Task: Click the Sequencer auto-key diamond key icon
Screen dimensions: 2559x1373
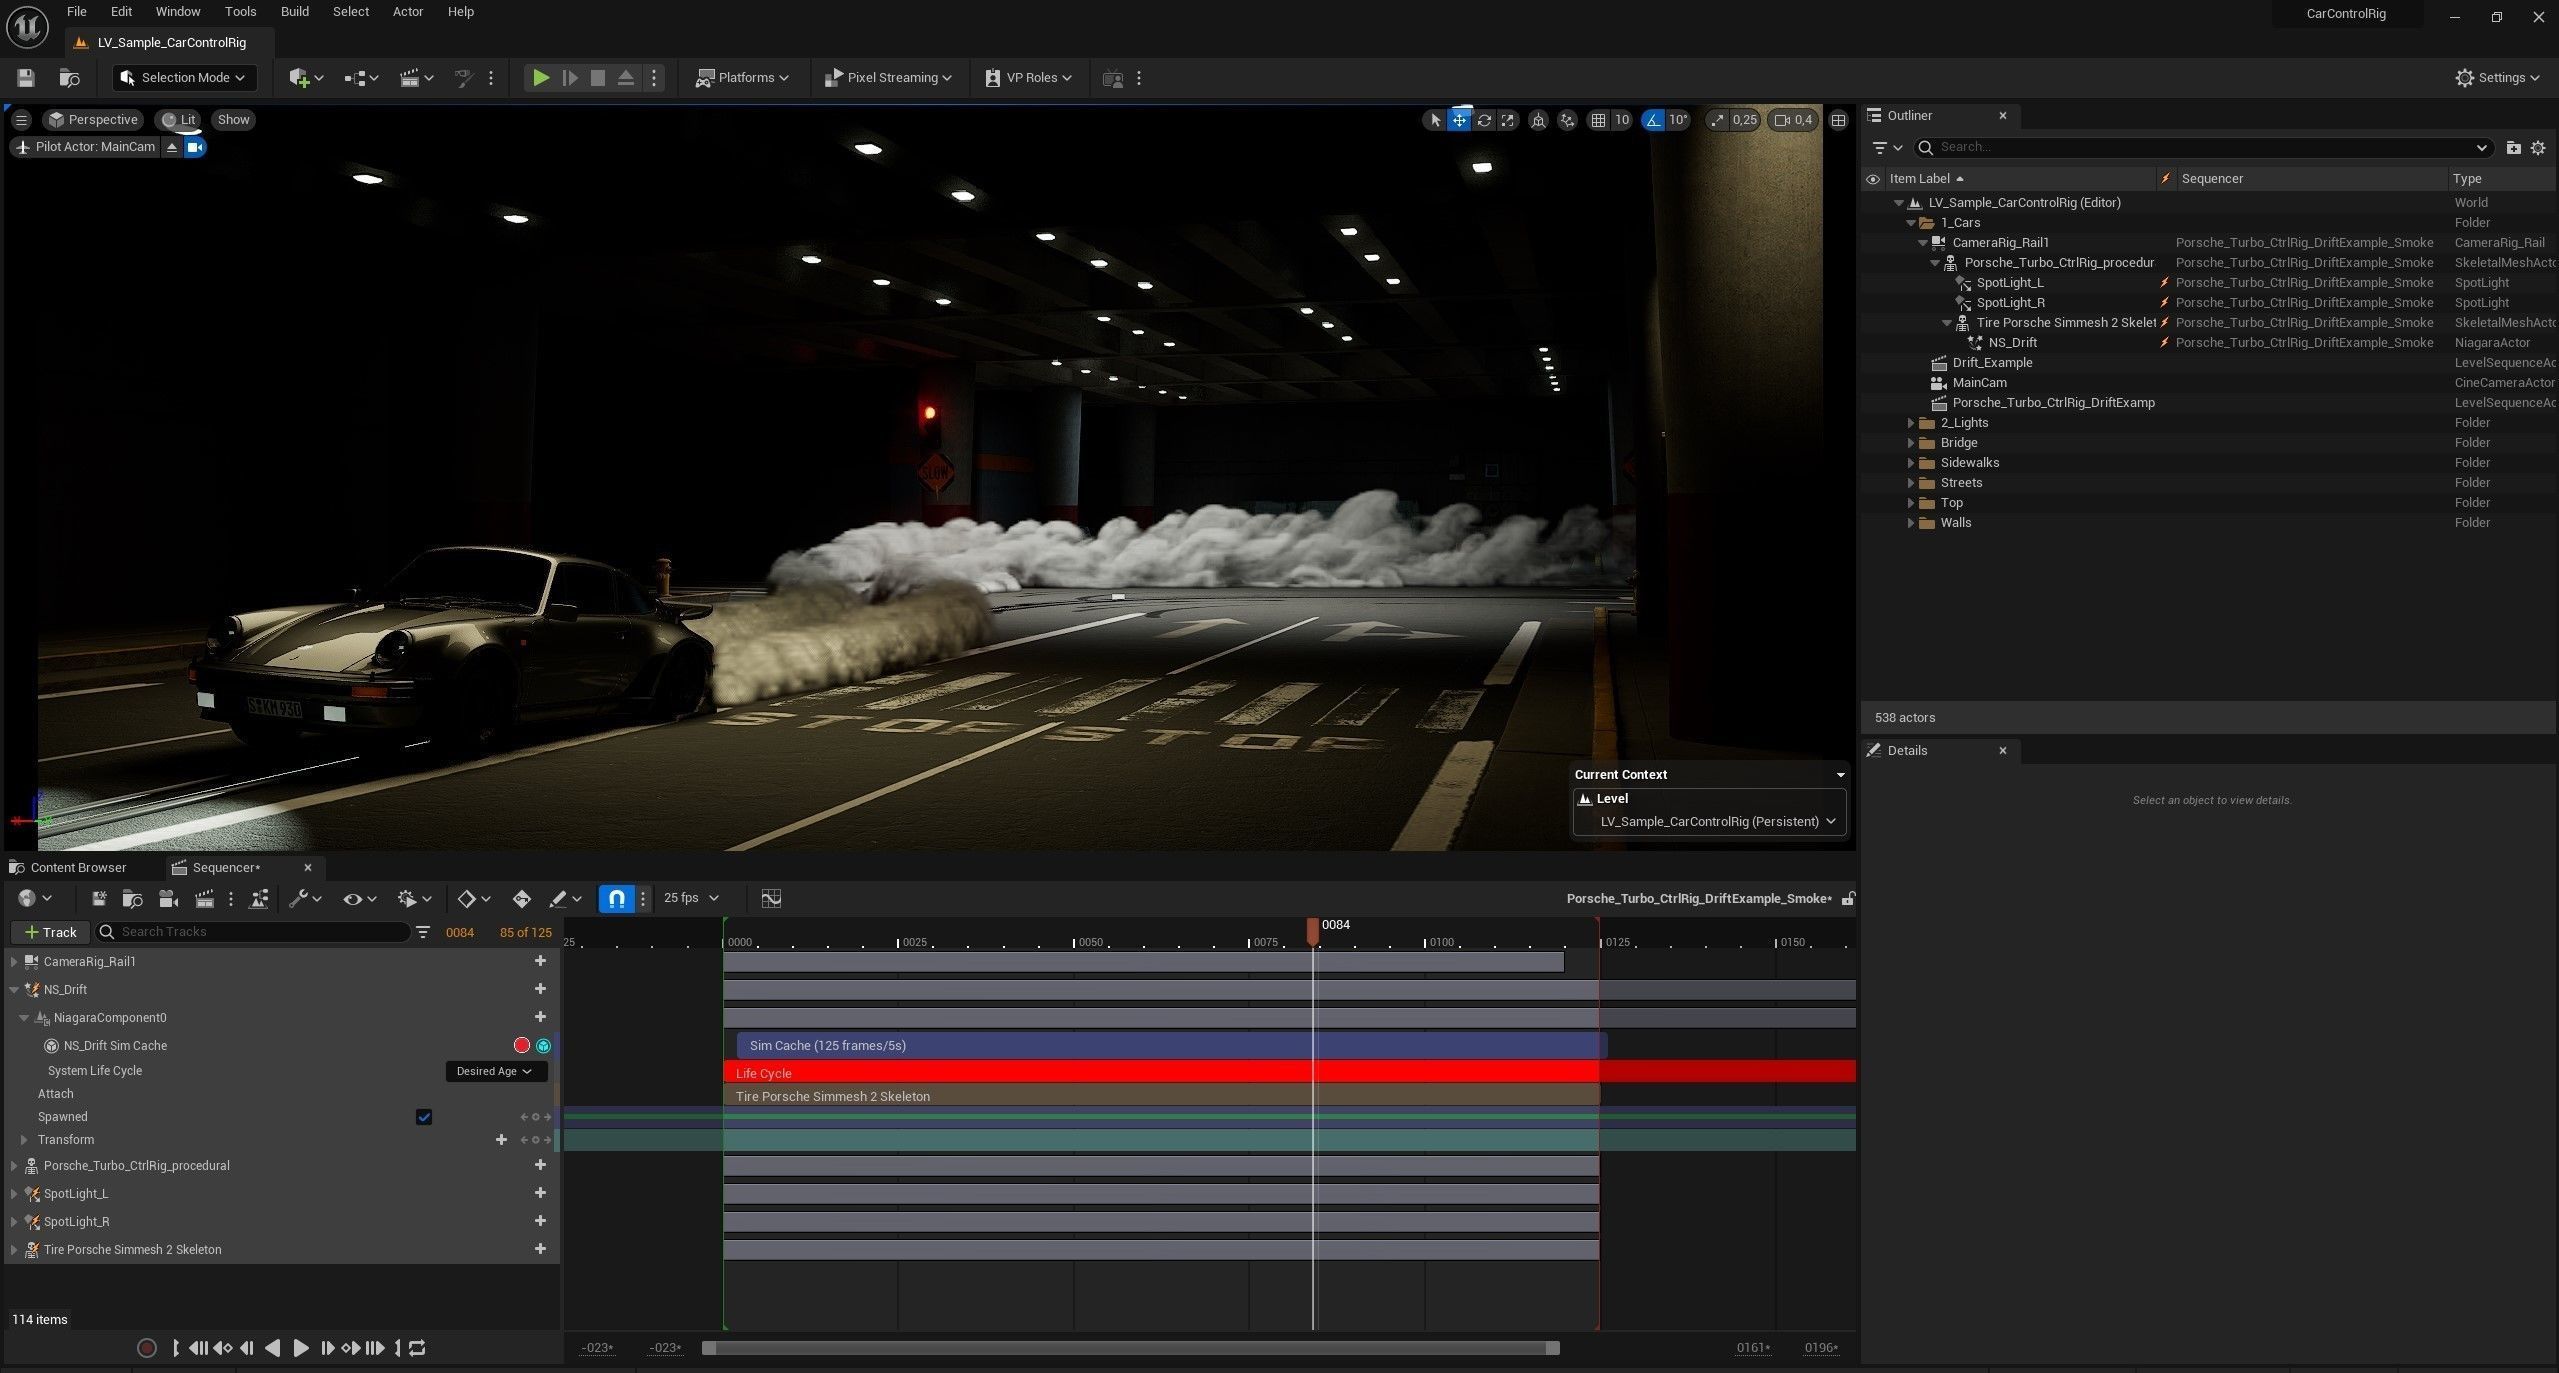Action: pyautogui.click(x=521, y=898)
